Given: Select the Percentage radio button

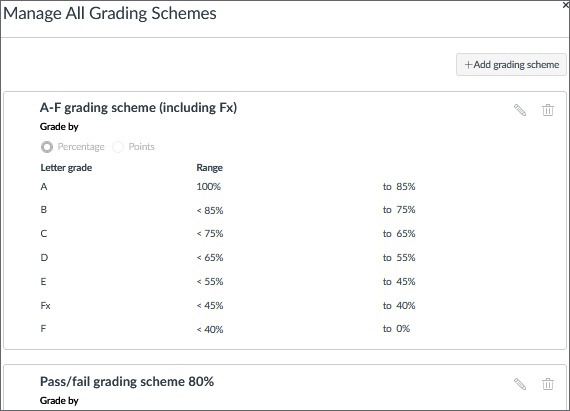Looking at the screenshot, I should coord(47,147).
